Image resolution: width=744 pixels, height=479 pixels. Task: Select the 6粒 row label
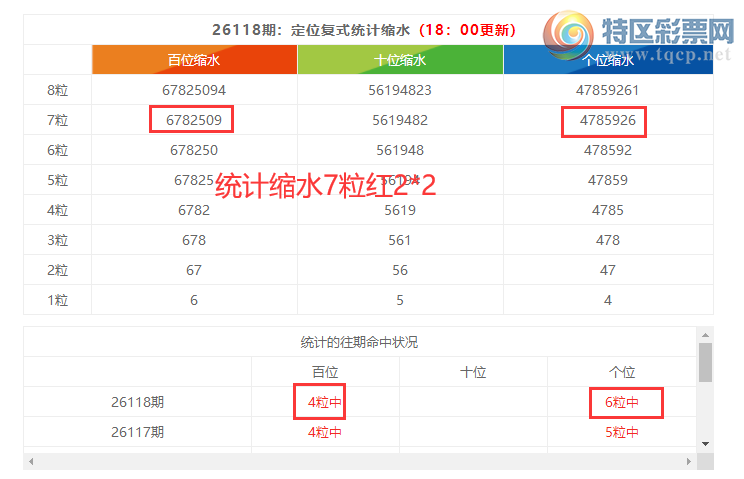click(57, 150)
